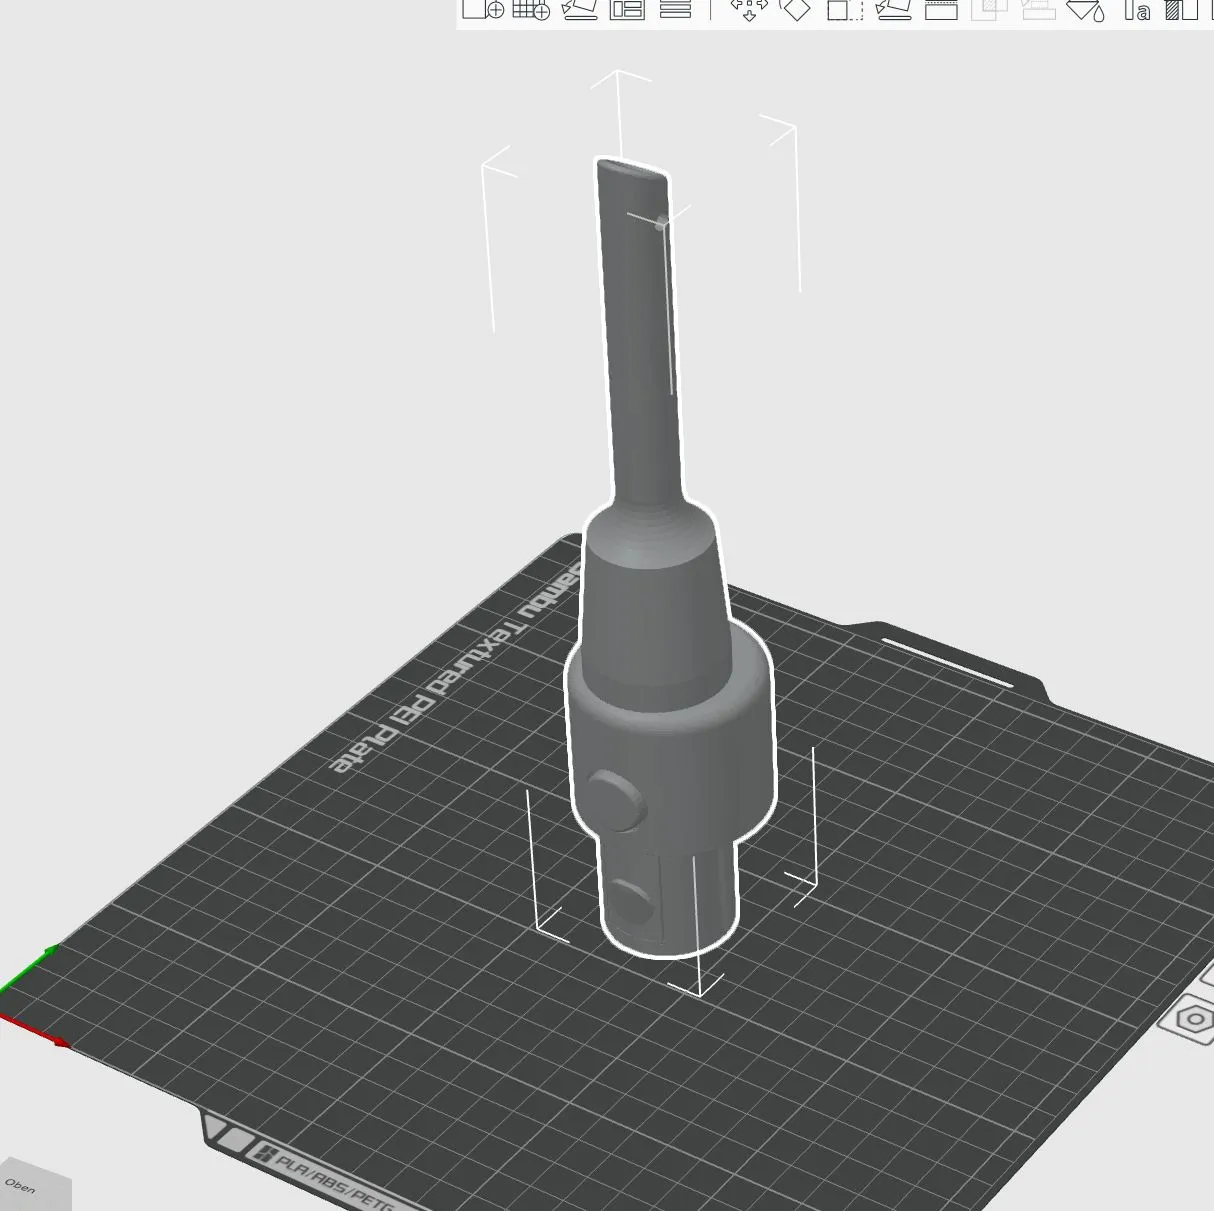
Task: Click the Add plate grid icon
Action: [531, 9]
